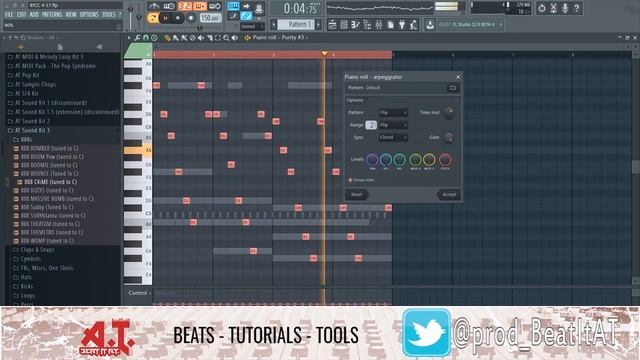The image size is (640, 360).
Task: Open the VIEW menu
Action: pyautogui.click(x=71, y=15)
